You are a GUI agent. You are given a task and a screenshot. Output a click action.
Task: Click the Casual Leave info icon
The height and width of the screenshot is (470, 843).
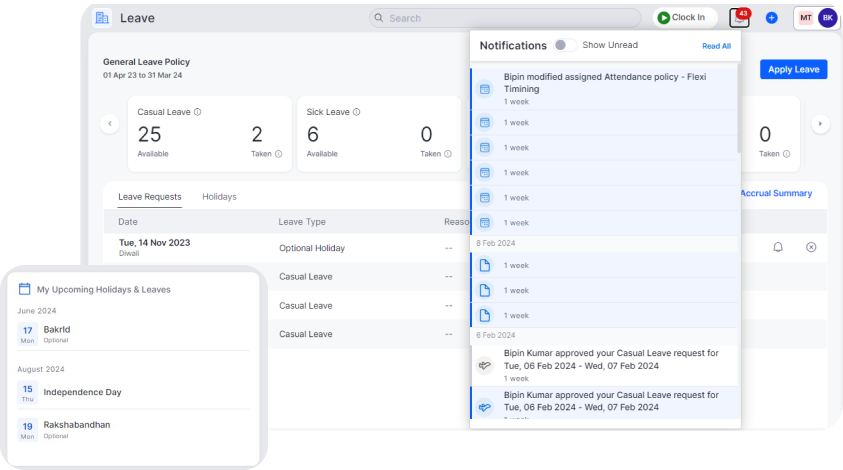coord(197,112)
